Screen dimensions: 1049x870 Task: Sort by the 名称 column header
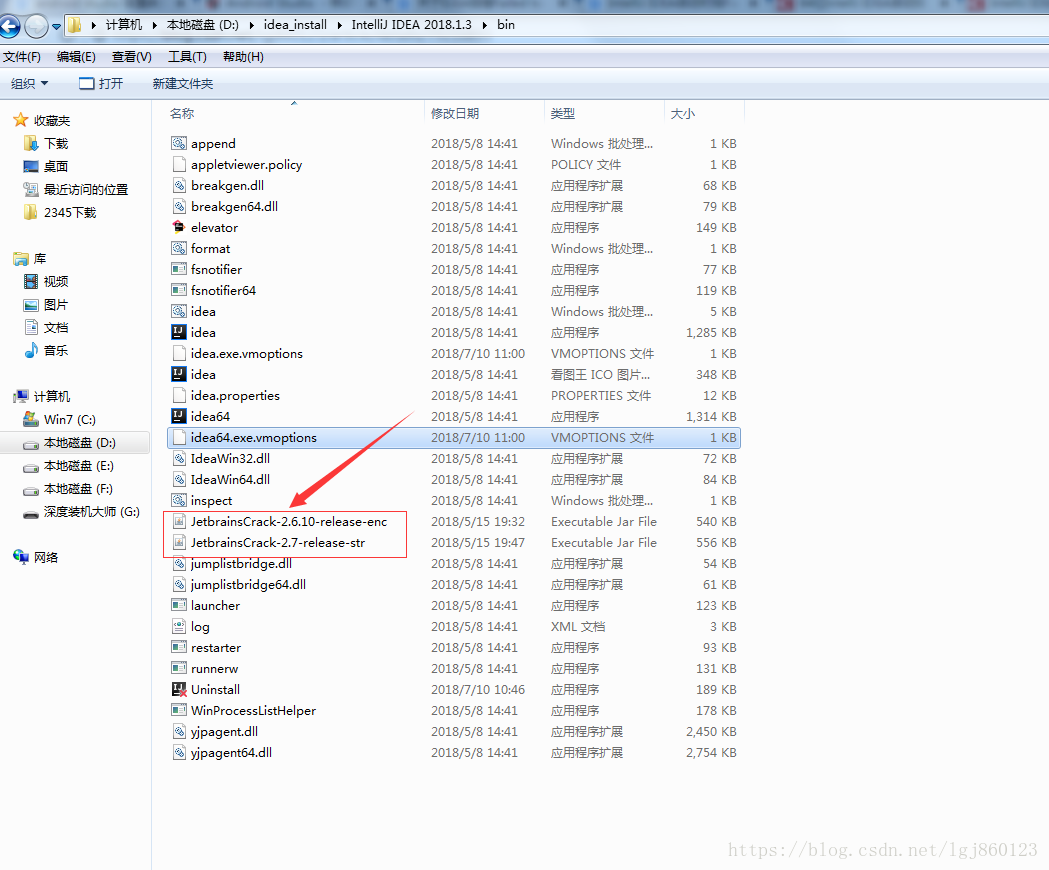tap(182, 114)
